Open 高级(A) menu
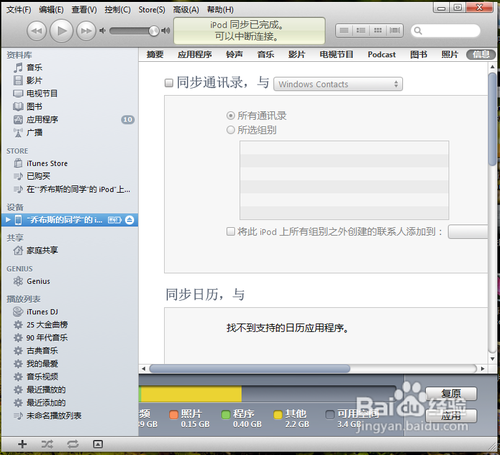The image size is (500, 455). [186, 10]
